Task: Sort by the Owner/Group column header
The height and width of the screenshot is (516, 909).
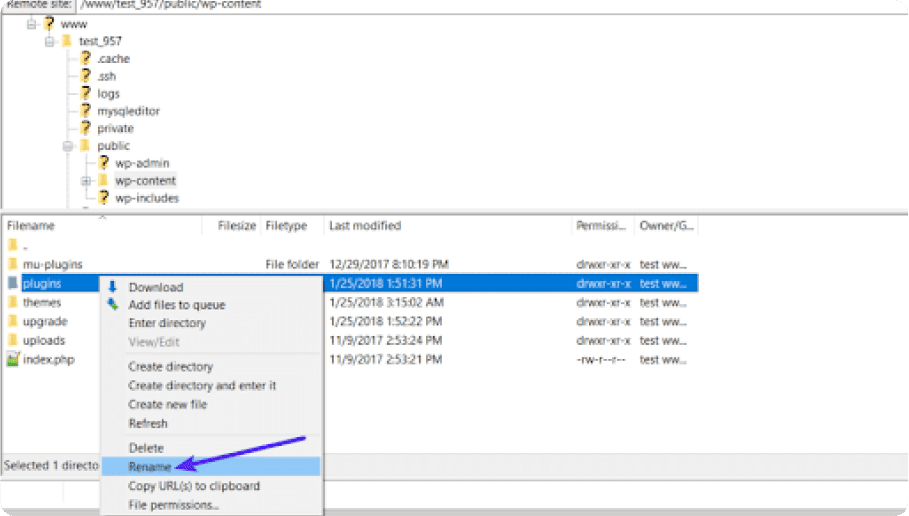Action: [666, 226]
